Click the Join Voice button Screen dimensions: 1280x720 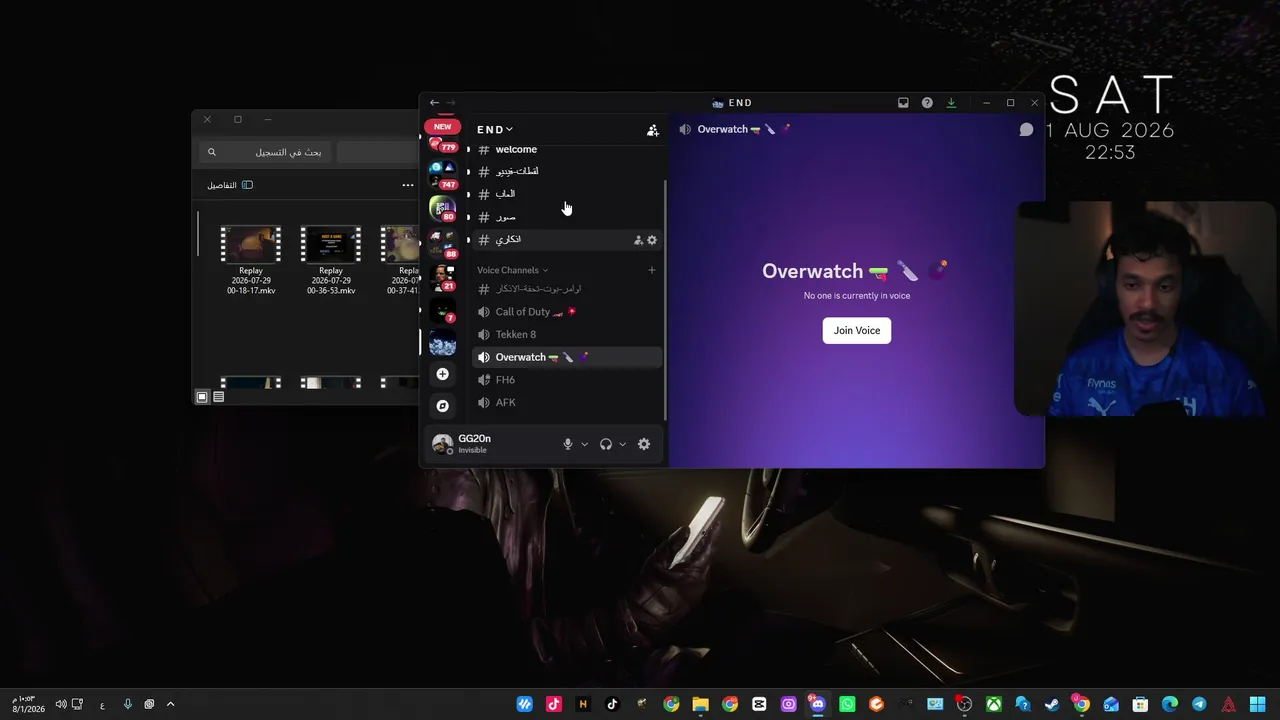(857, 331)
